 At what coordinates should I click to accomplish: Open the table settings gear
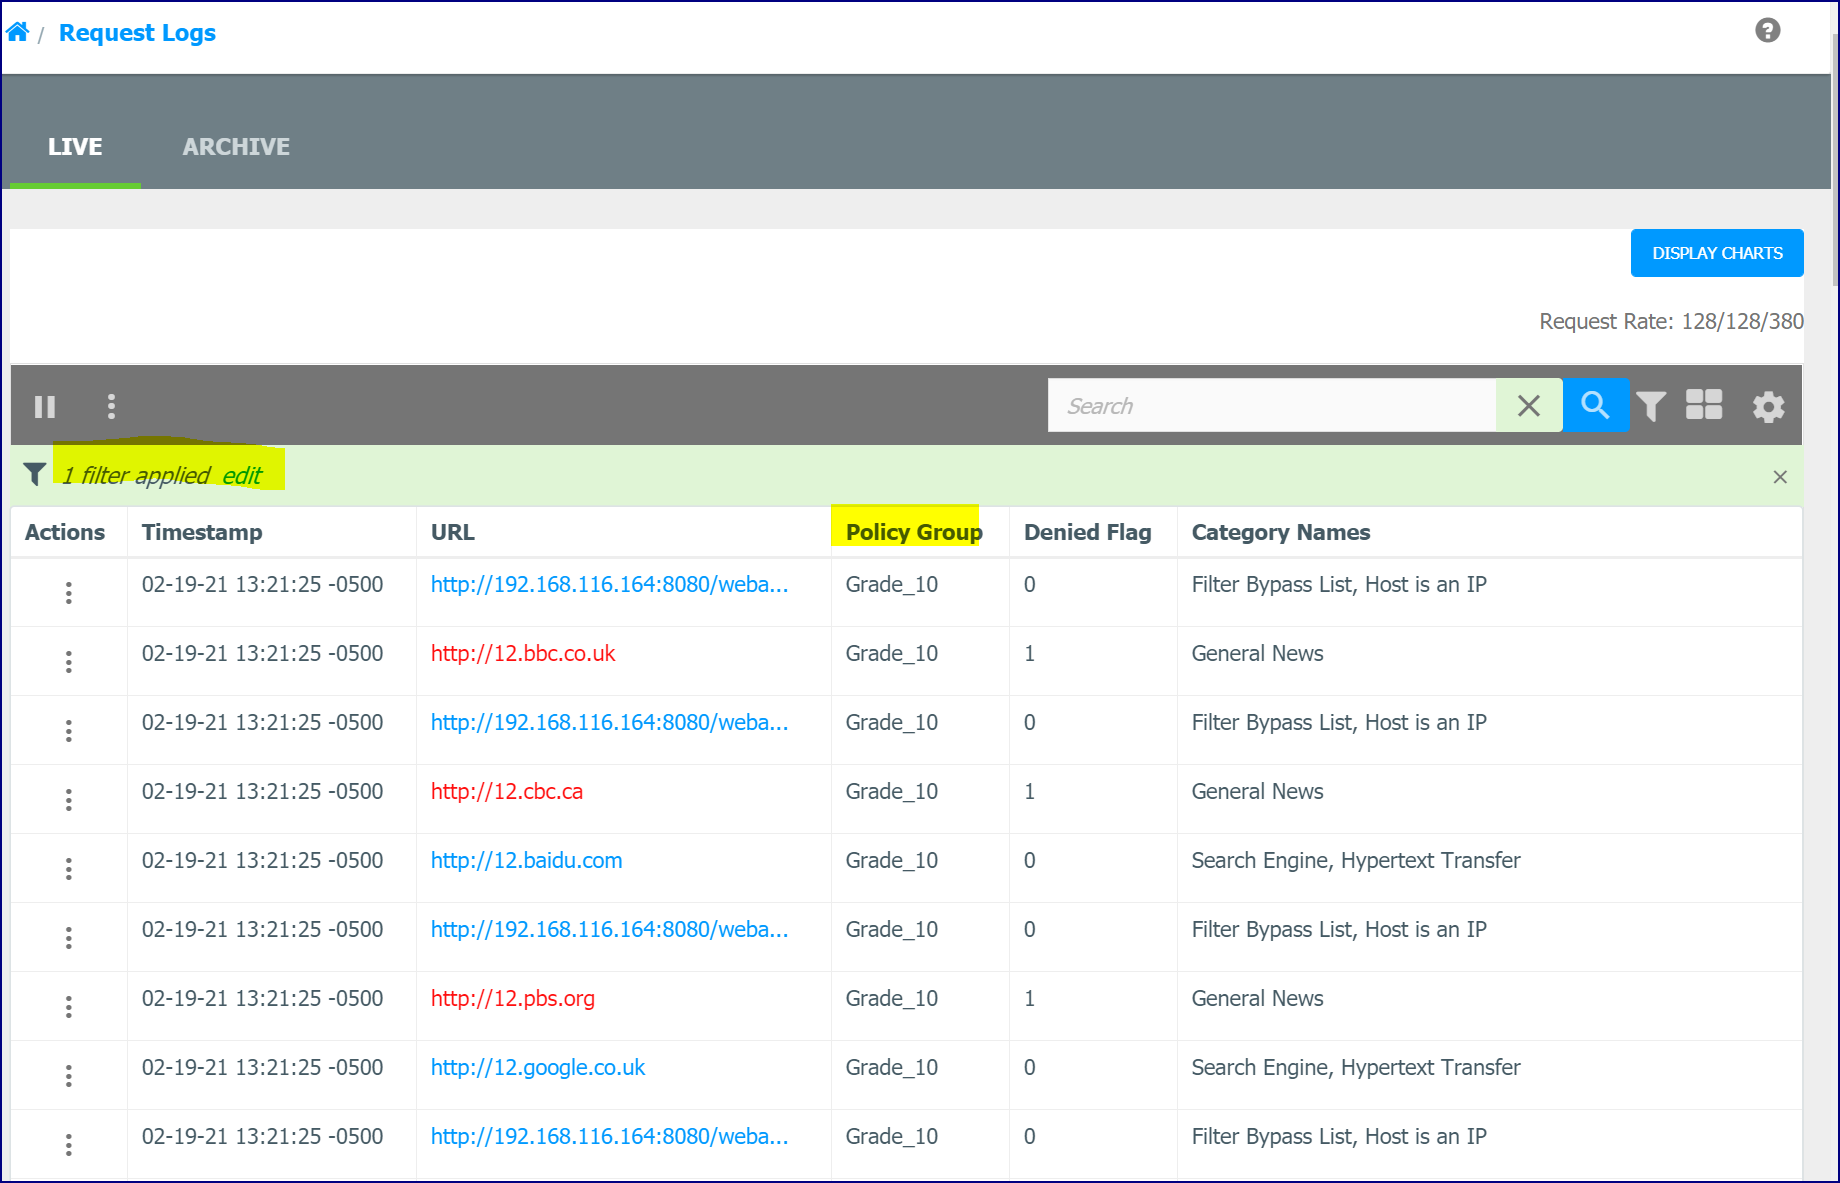(1768, 406)
